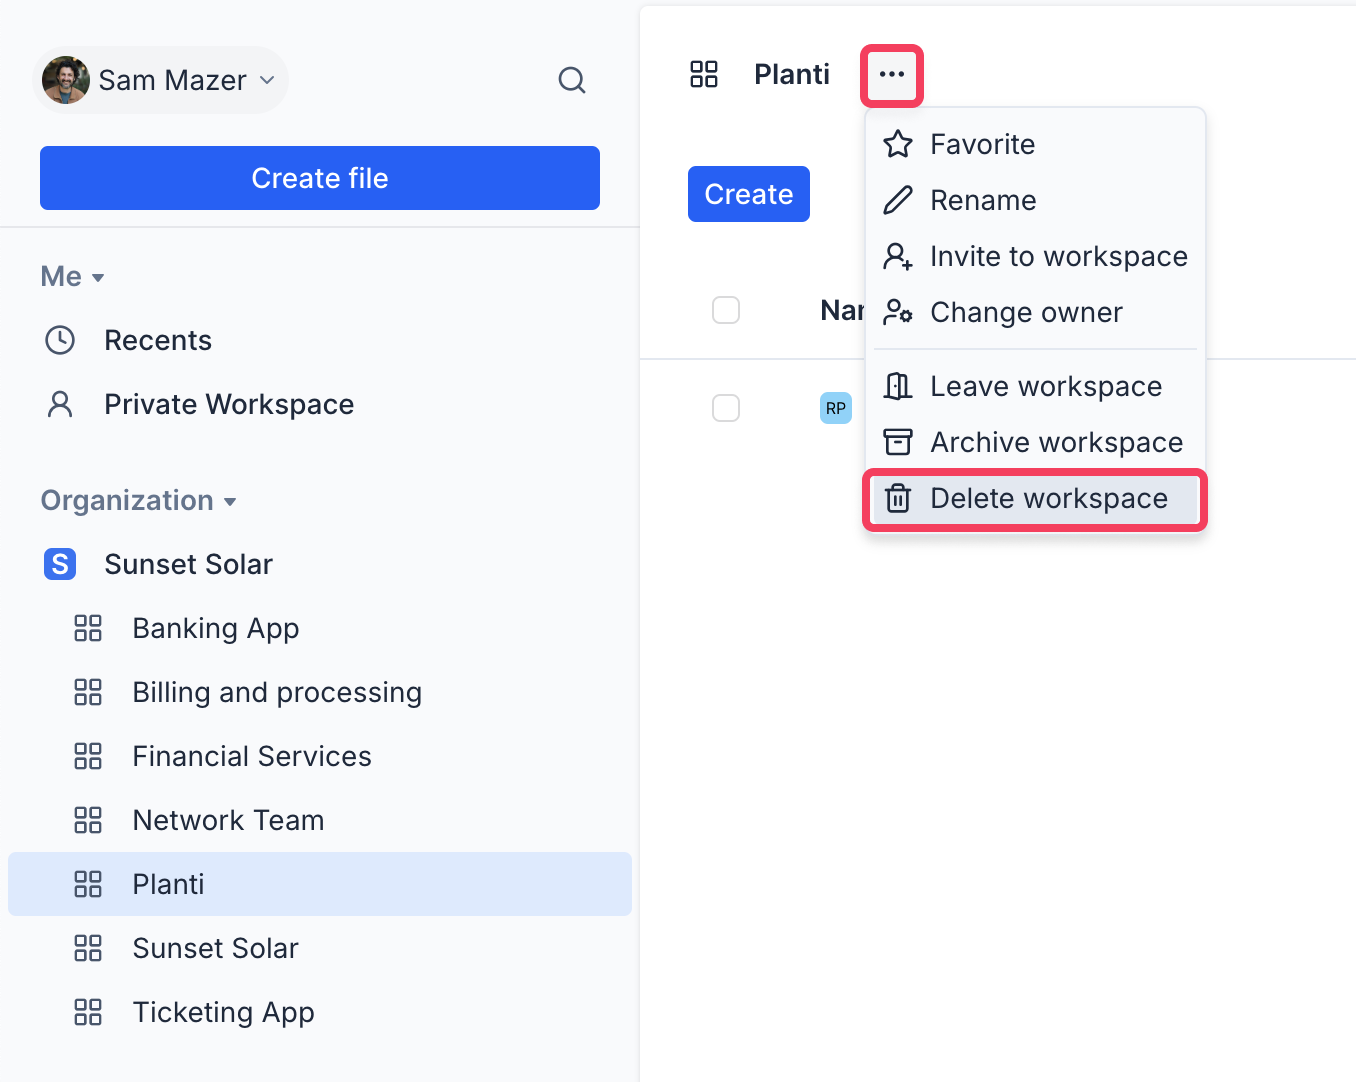The image size is (1356, 1082).
Task: Click the RP avatar badge in list
Action: pos(835,408)
